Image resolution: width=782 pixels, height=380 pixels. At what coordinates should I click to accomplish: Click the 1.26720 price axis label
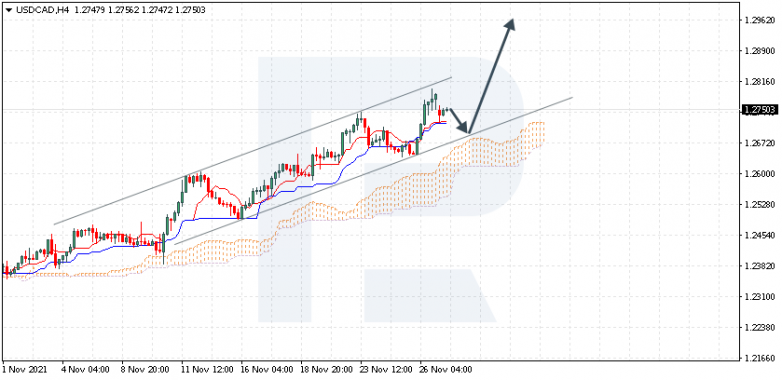[760, 143]
